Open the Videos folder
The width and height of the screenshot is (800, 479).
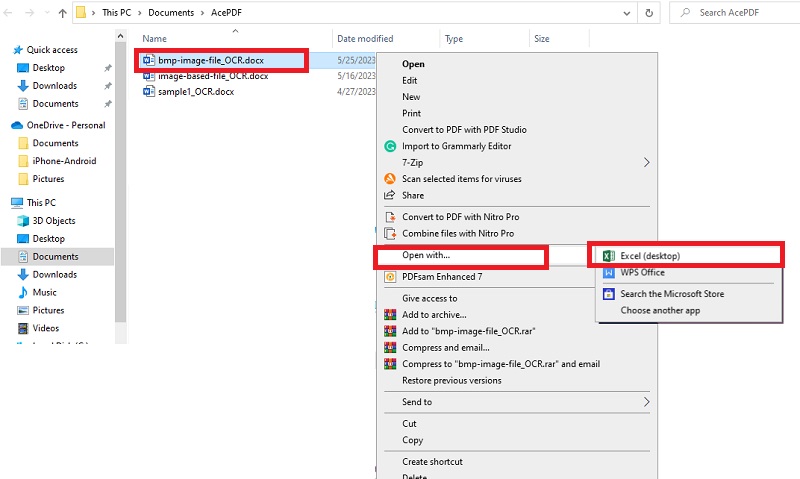[x=45, y=328]
